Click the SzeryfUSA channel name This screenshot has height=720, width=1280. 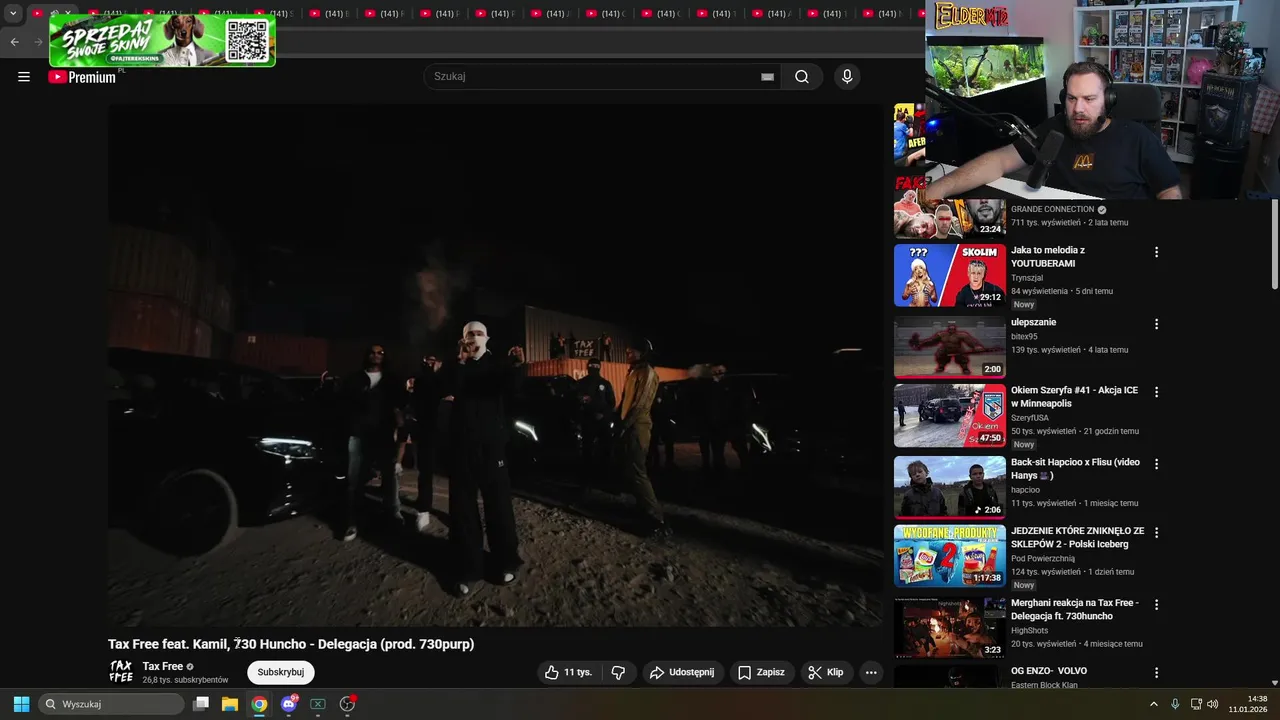(x=1031, y=418)
